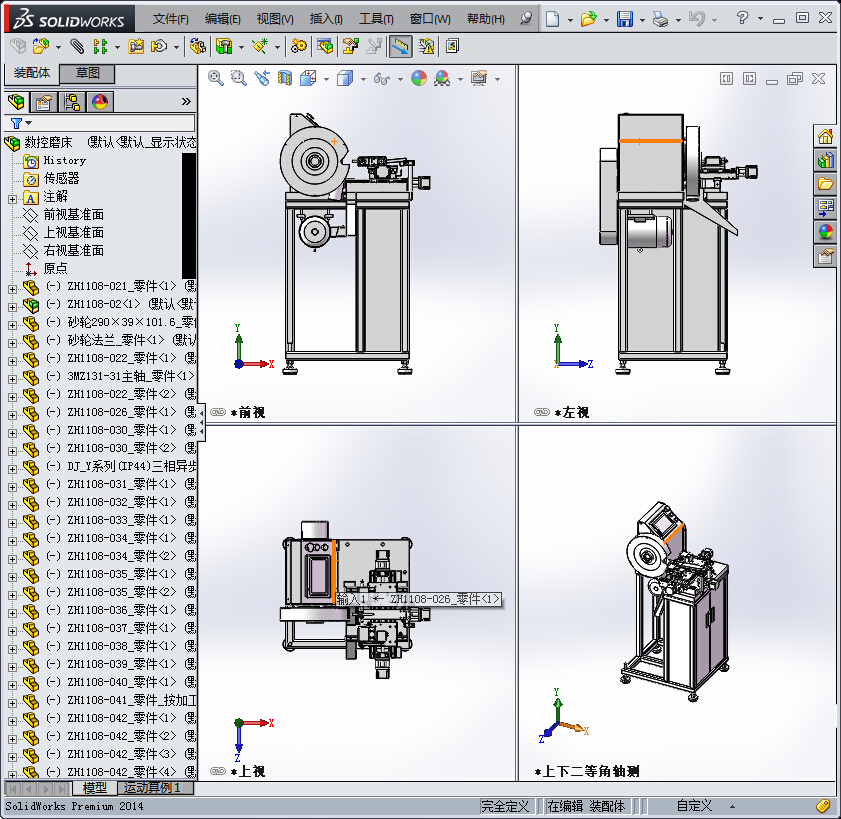Open the Display Style dropdown arrow
841x819 pixels.
(363, 79)
